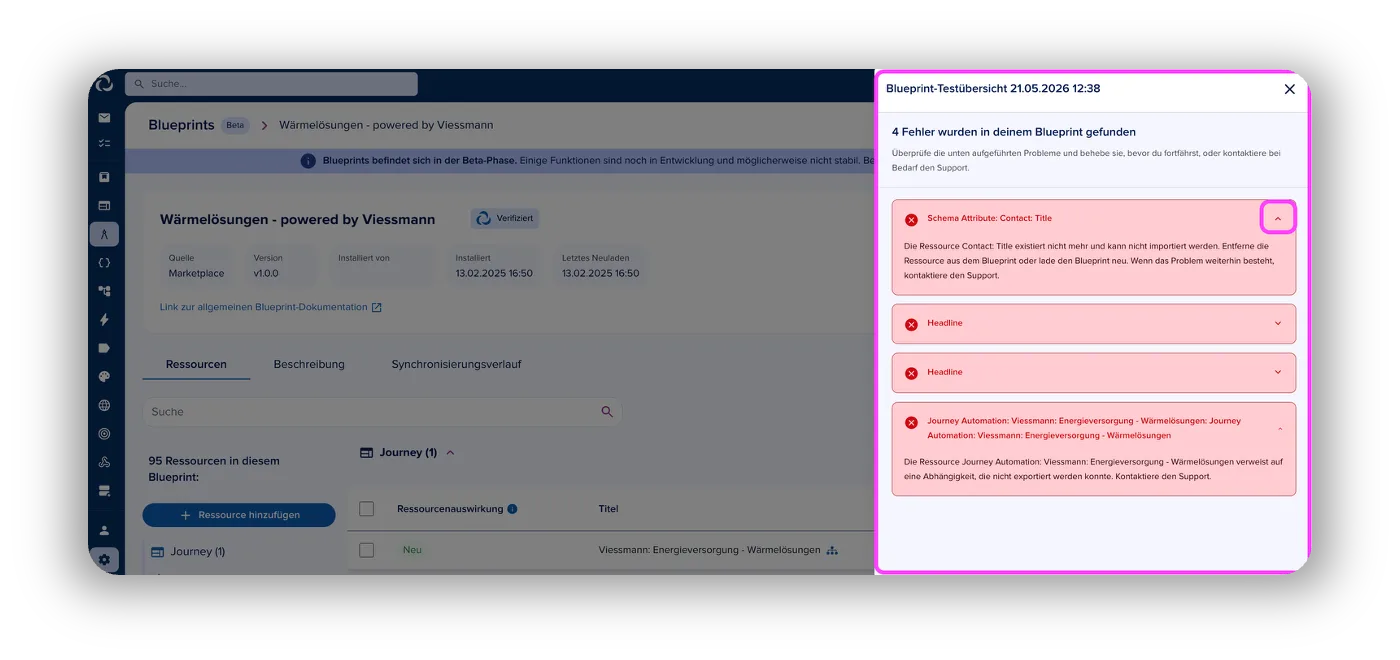Switch to the Ressourcen tab
The width and height of the screenshot is (1400, 660).
click(x=196, y=364)
